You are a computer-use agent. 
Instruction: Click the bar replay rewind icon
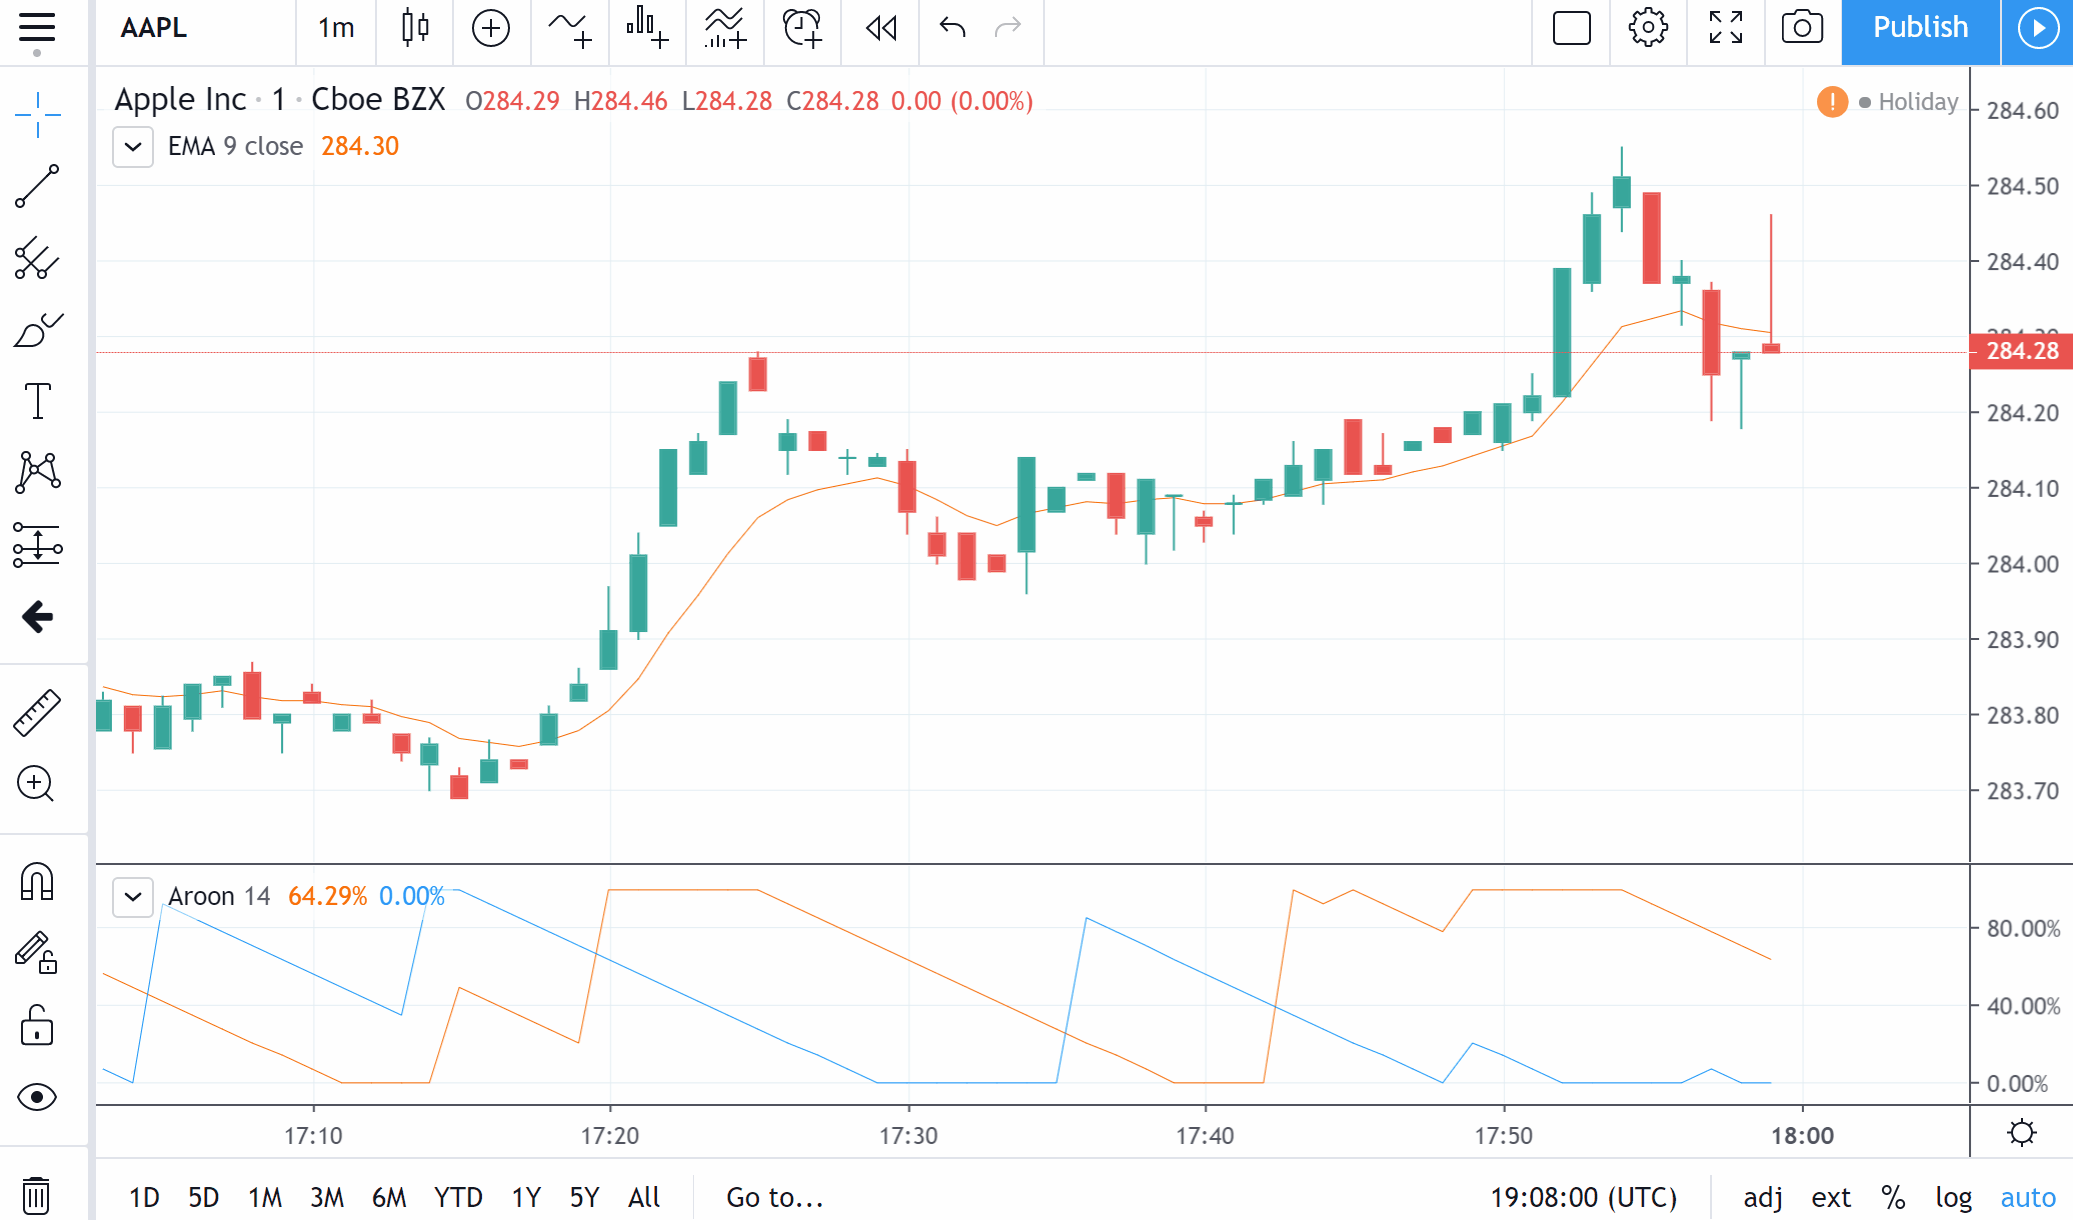(x=881, y=28)
